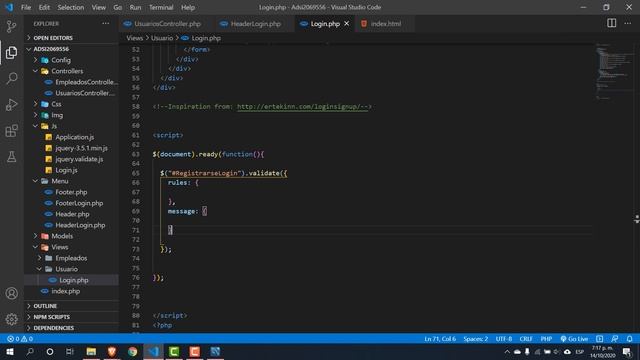Open Brave browser from taskbar
The width and height of the screenshot is (640, 360).
click(112, 351)
